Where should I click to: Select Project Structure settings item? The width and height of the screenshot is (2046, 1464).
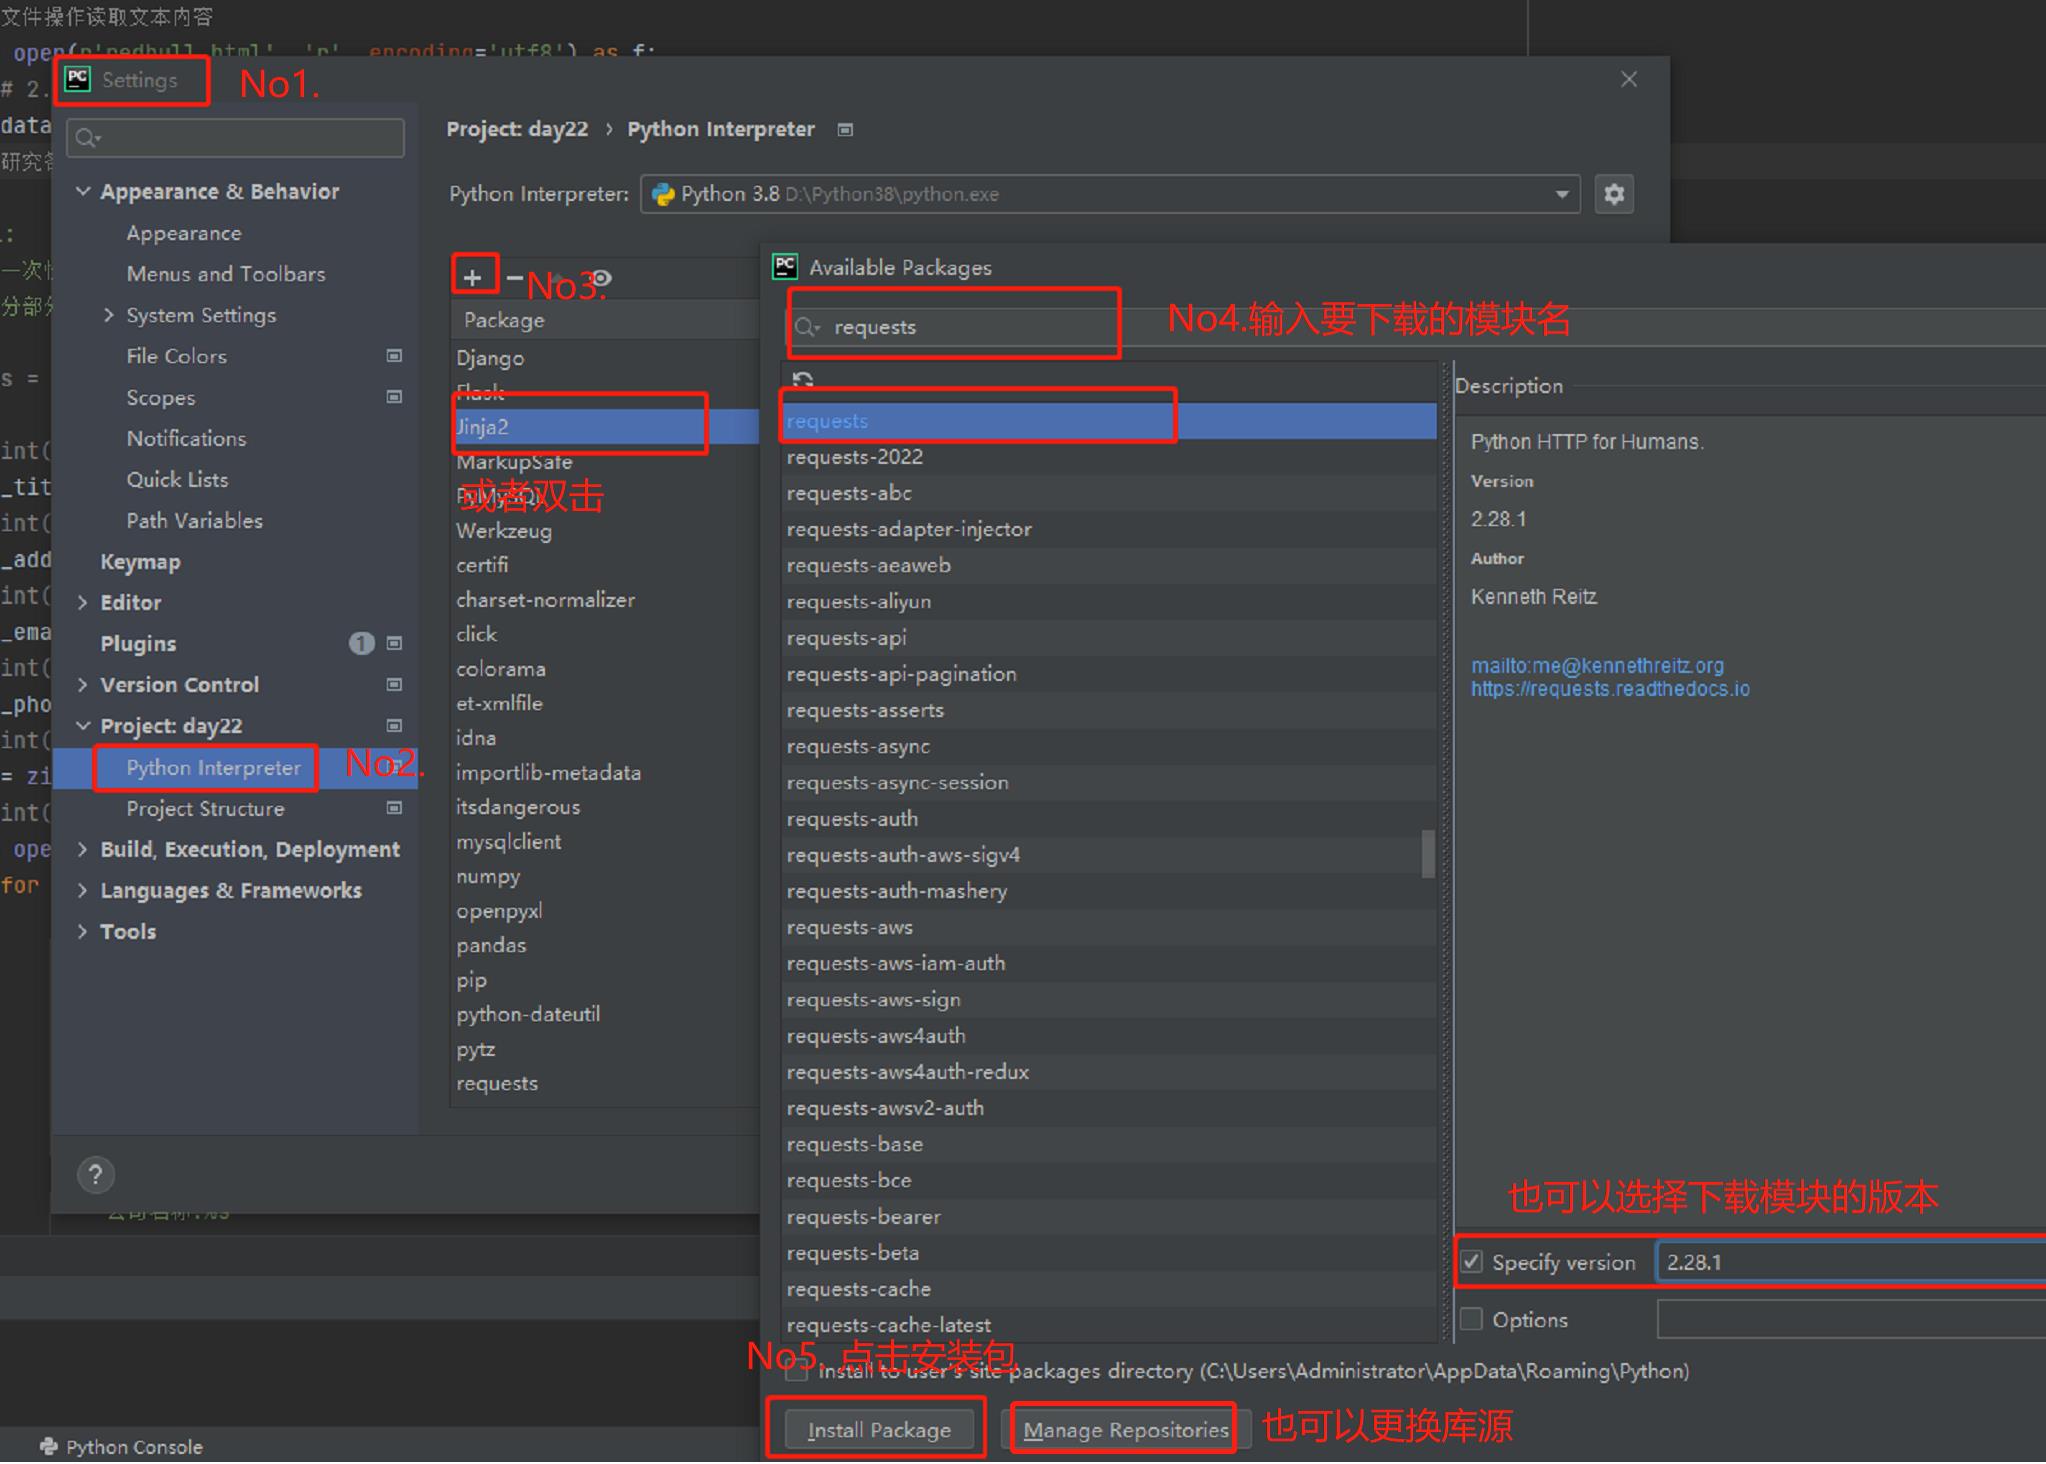click(x=205, y=808)
